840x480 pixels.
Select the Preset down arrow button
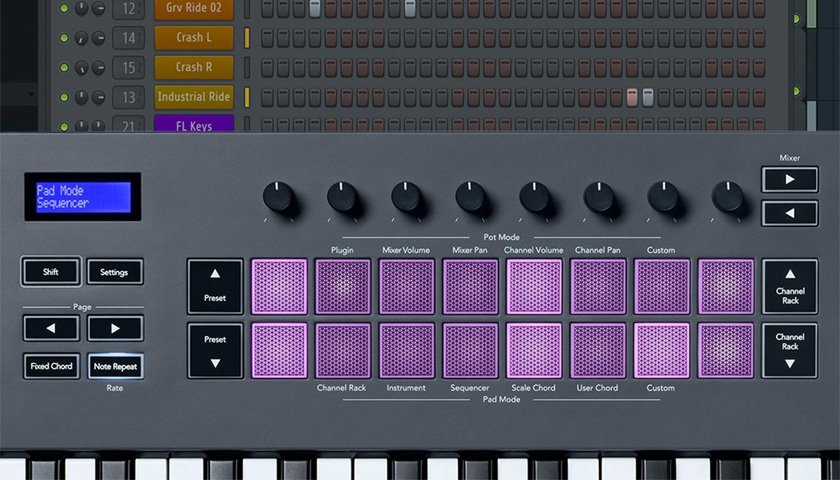(215, 351)
